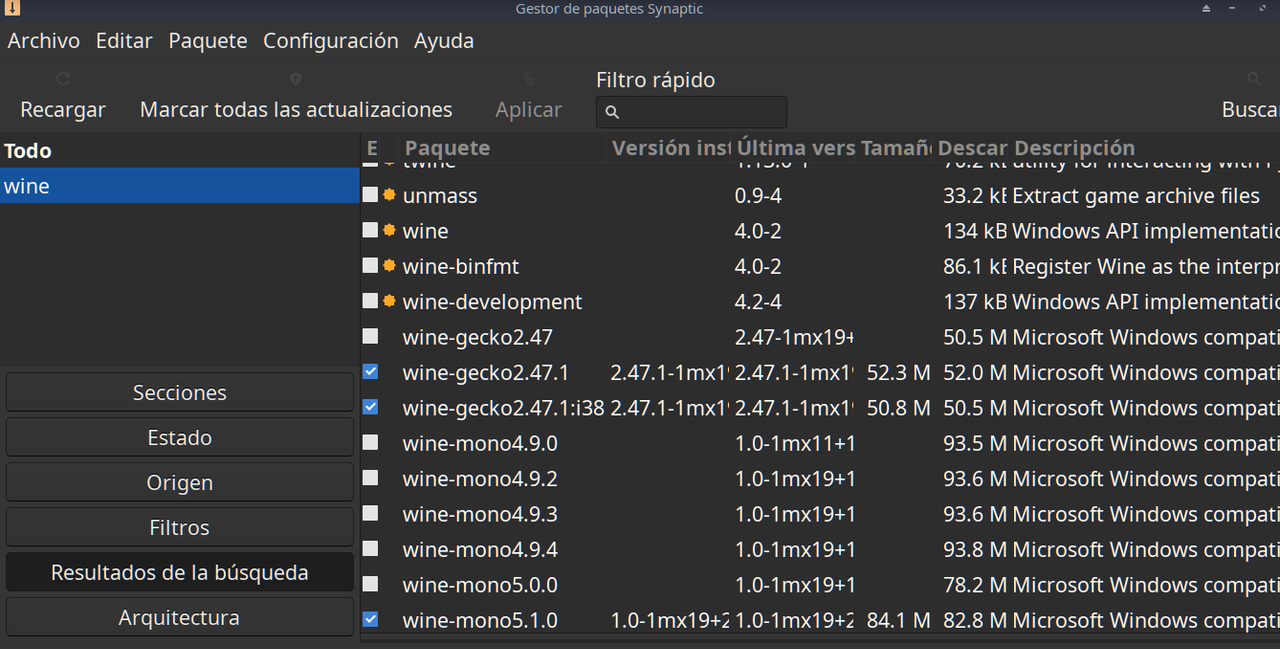Select the wine-mono5.0.0 package name
Screen dimensions: 1280x649
click(x=480, y=585)
